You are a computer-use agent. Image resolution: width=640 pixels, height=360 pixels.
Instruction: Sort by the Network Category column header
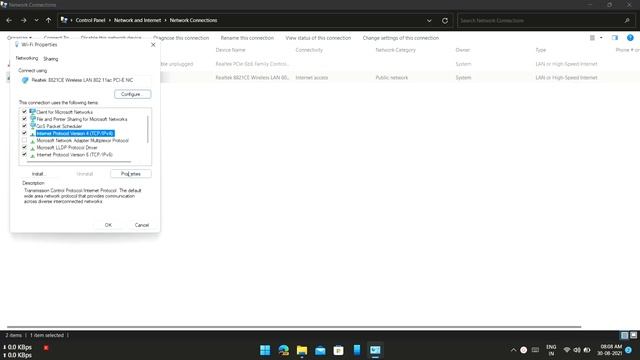[395, 50]
